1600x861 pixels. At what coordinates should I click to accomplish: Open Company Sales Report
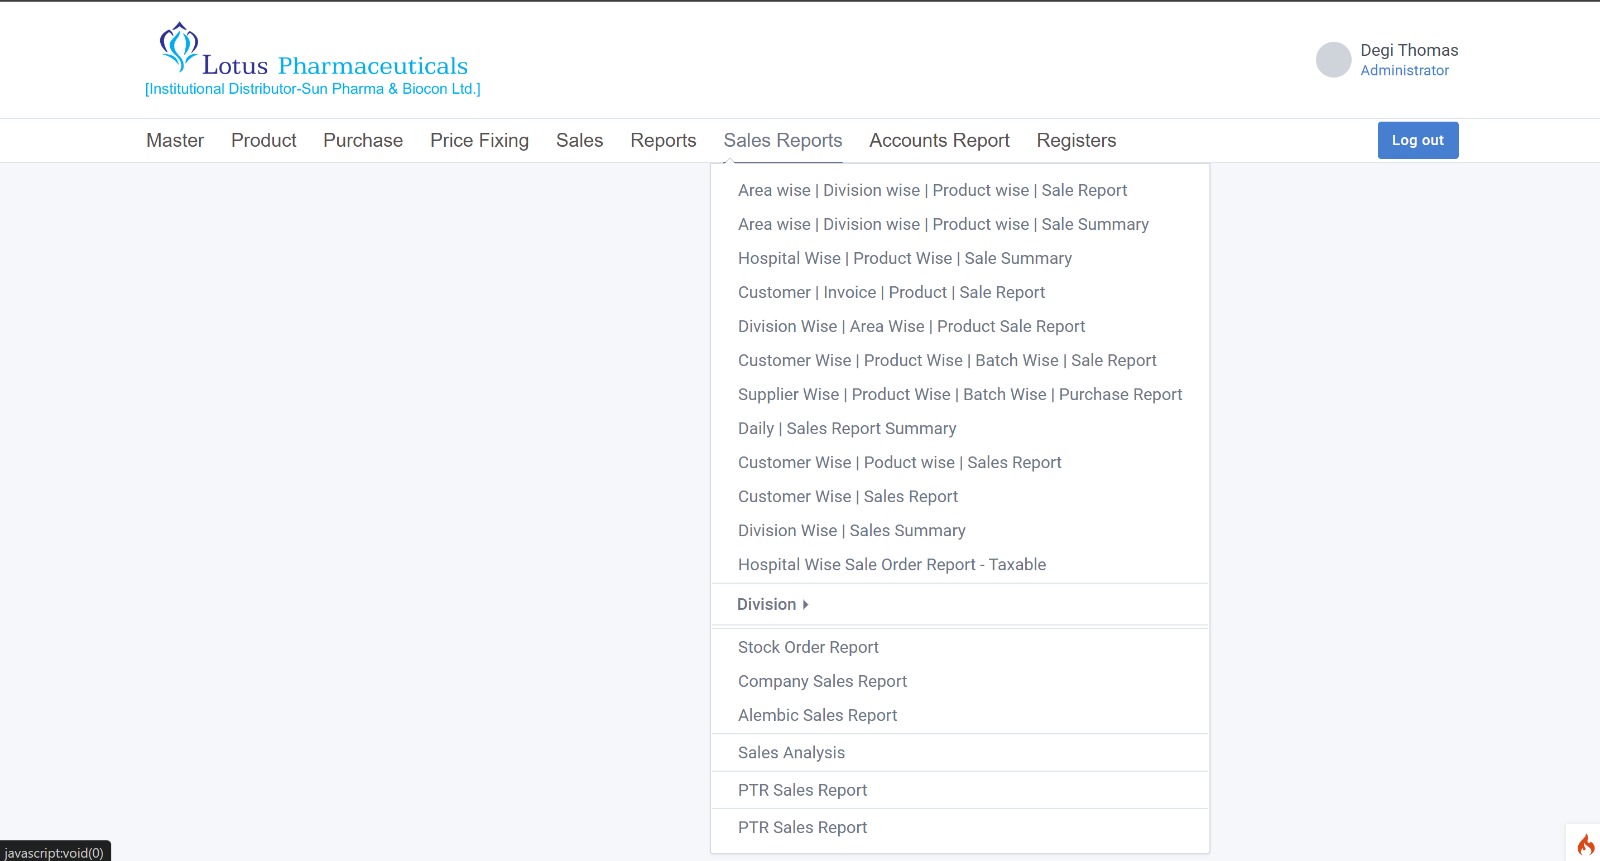tap(822, 681)
